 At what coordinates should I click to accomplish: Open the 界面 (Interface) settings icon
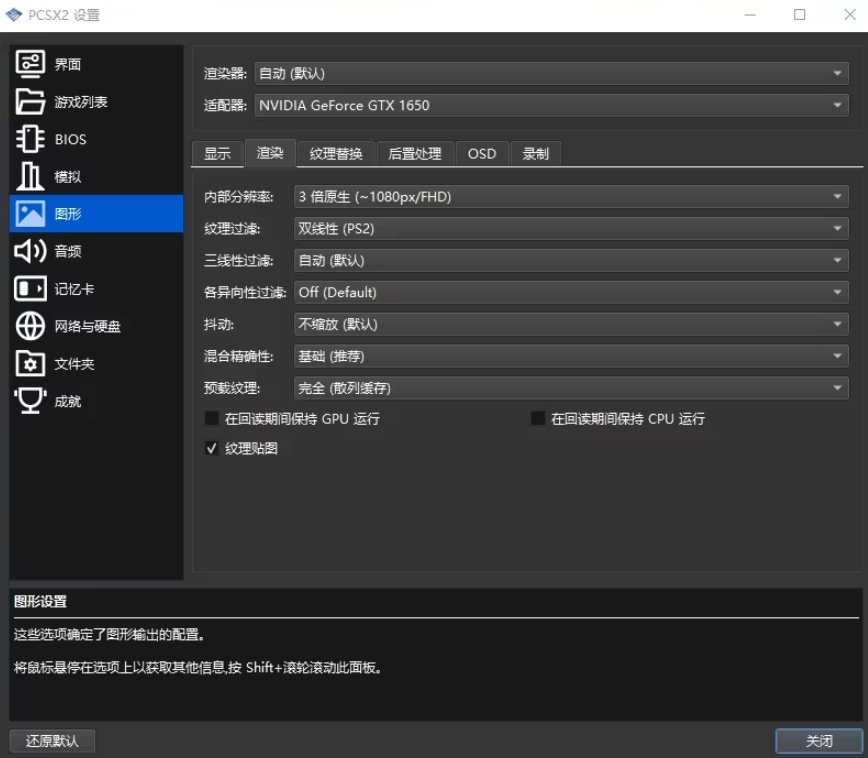pos(30,64)
